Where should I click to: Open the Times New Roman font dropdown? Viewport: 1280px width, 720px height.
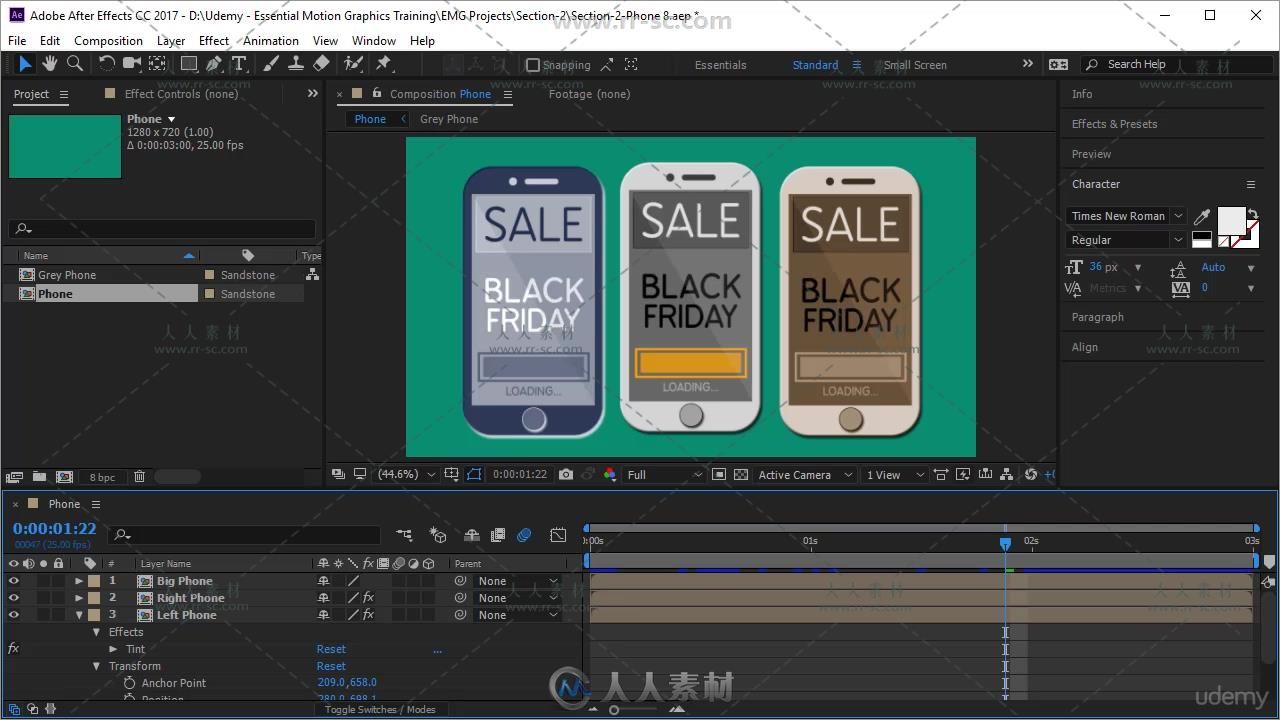click(x=1126, y=216)
